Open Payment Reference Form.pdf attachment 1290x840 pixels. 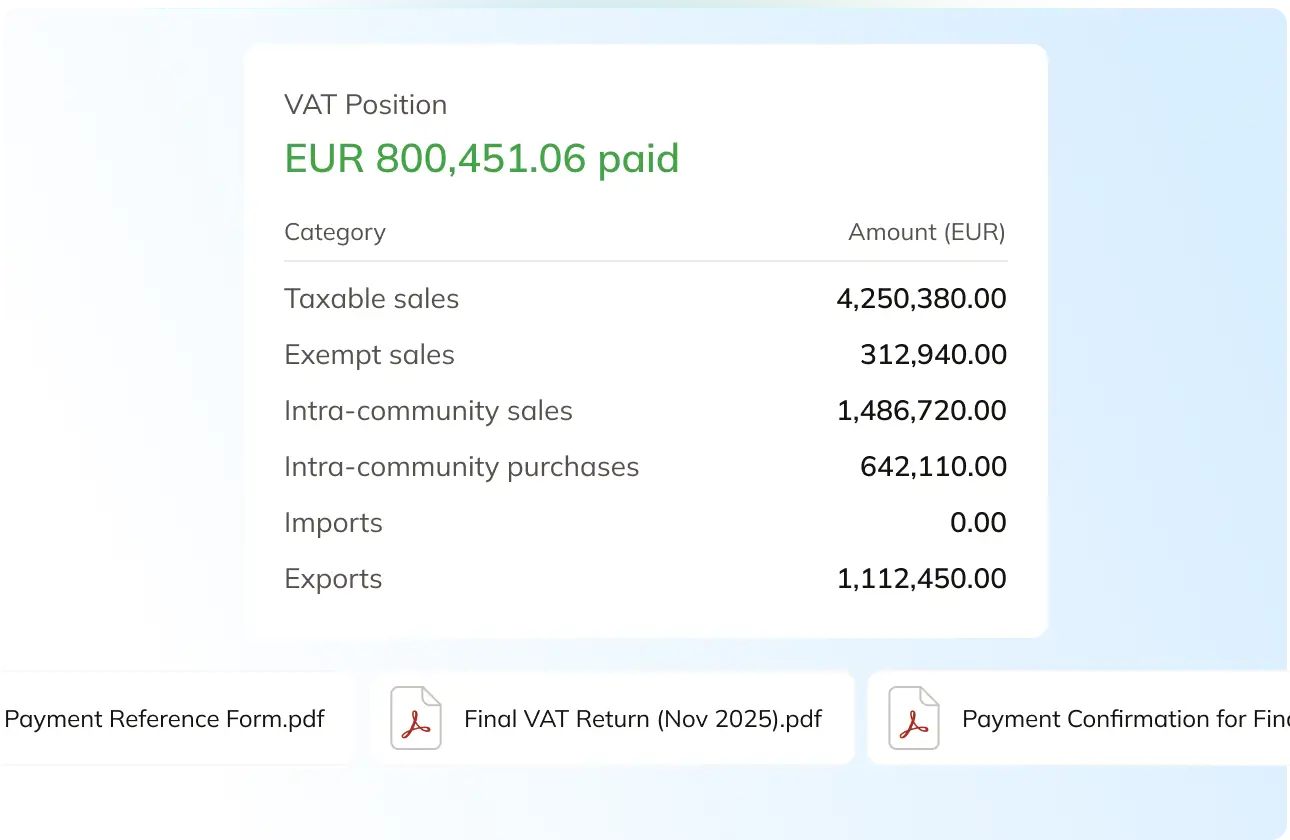tap(165, 719)
